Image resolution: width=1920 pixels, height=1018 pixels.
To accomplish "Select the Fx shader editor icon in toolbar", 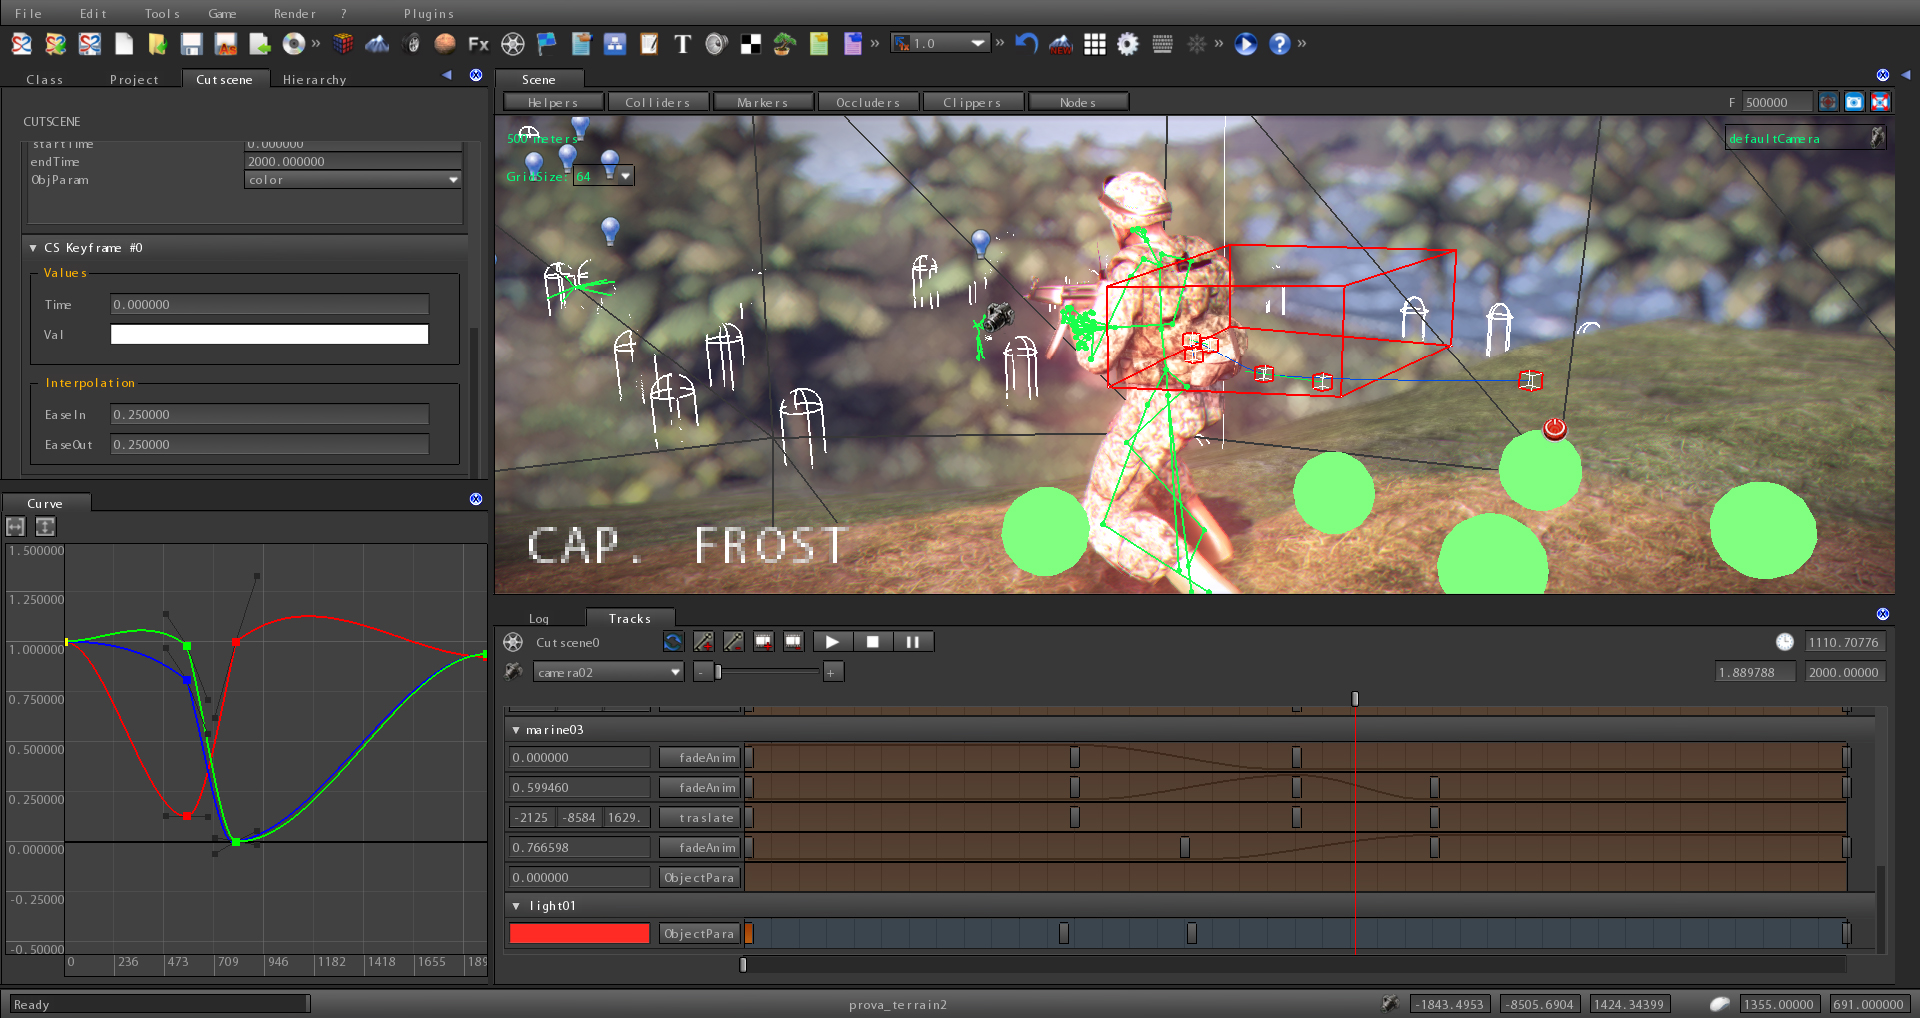I will (x=478, y=44).
